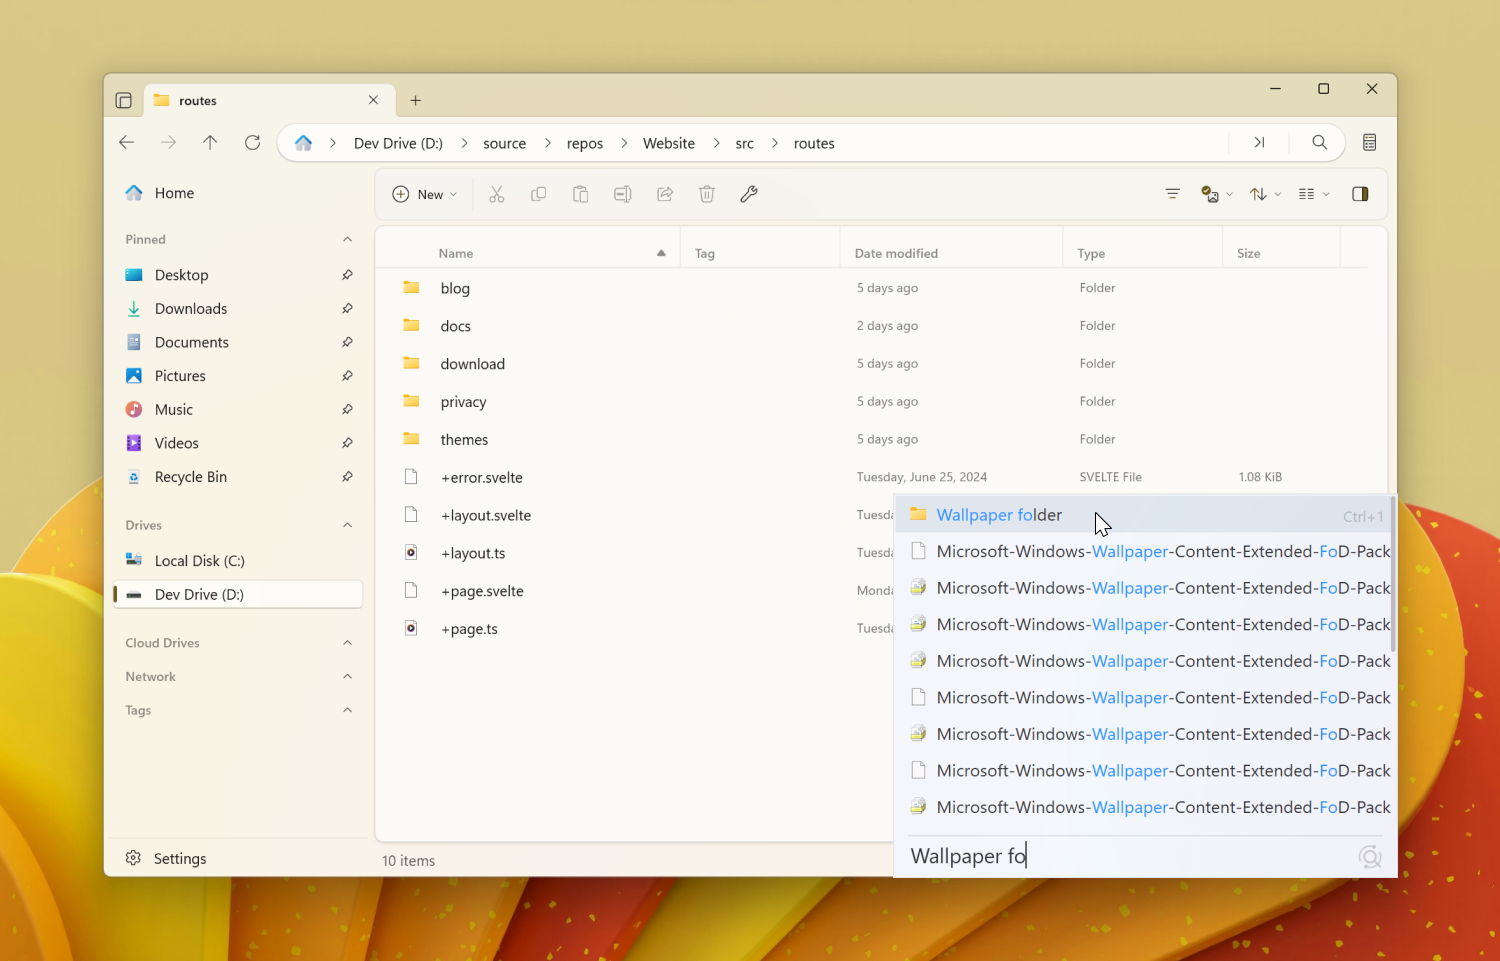Select the Cut tool in the toolbar
Viewport: 1500px width, 961px height.
click(497, 194)
